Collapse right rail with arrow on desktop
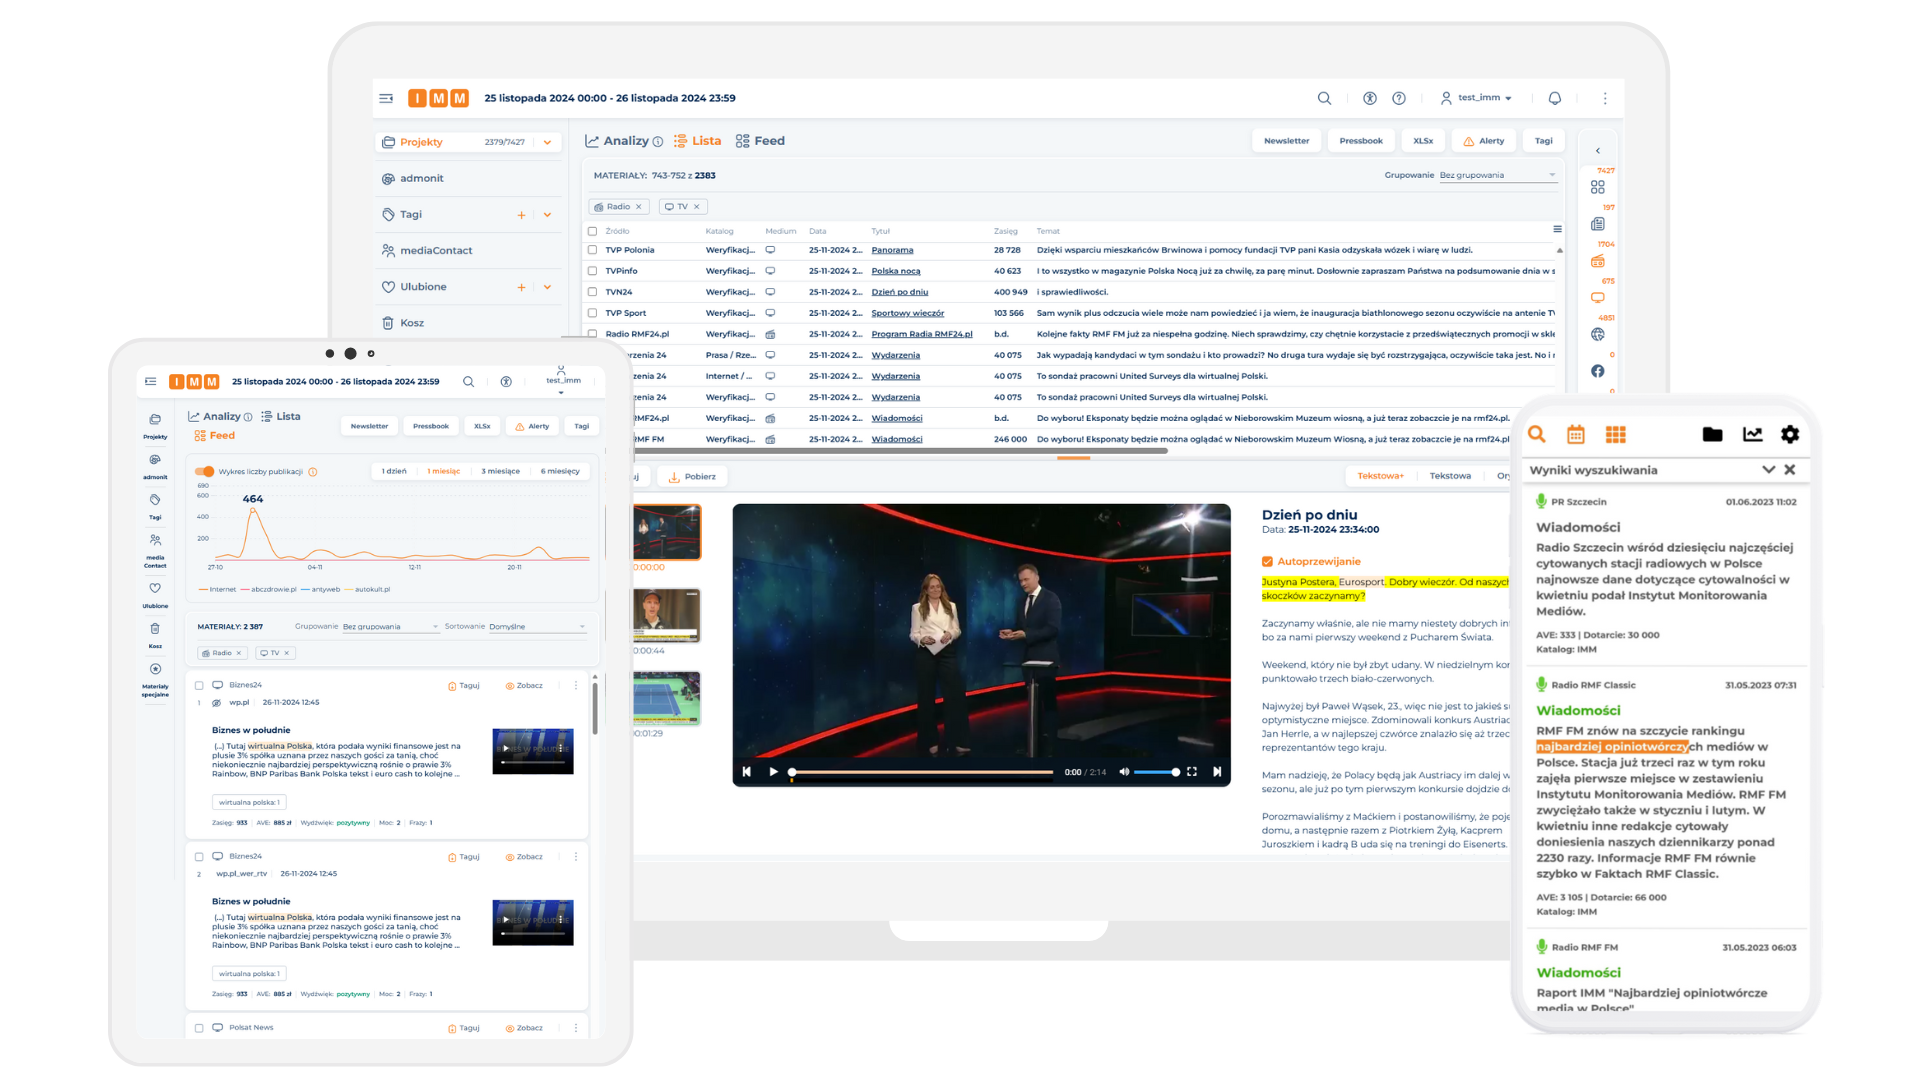Viewport: 1920px width, 1080px height. click(x=1597, y=151)
